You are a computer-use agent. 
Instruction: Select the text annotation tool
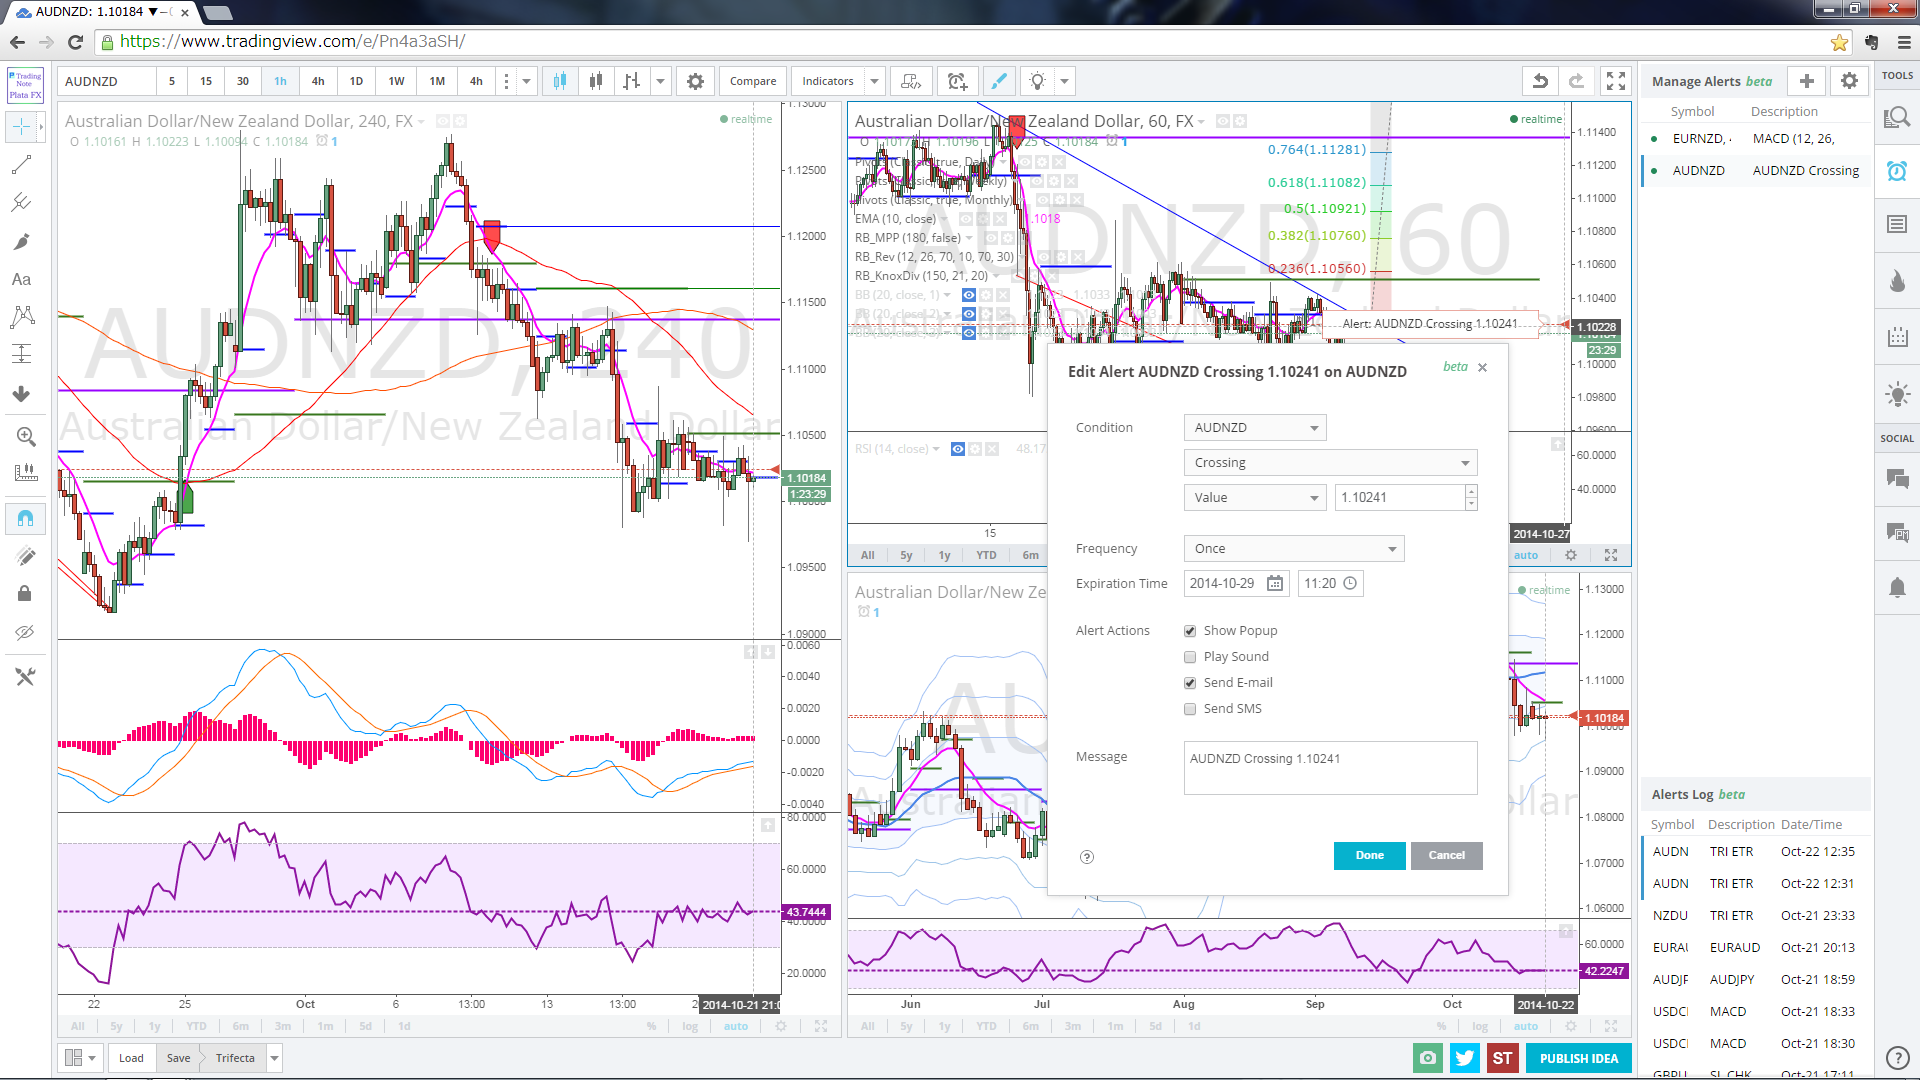pyautogui.click(x=22, y=280)
